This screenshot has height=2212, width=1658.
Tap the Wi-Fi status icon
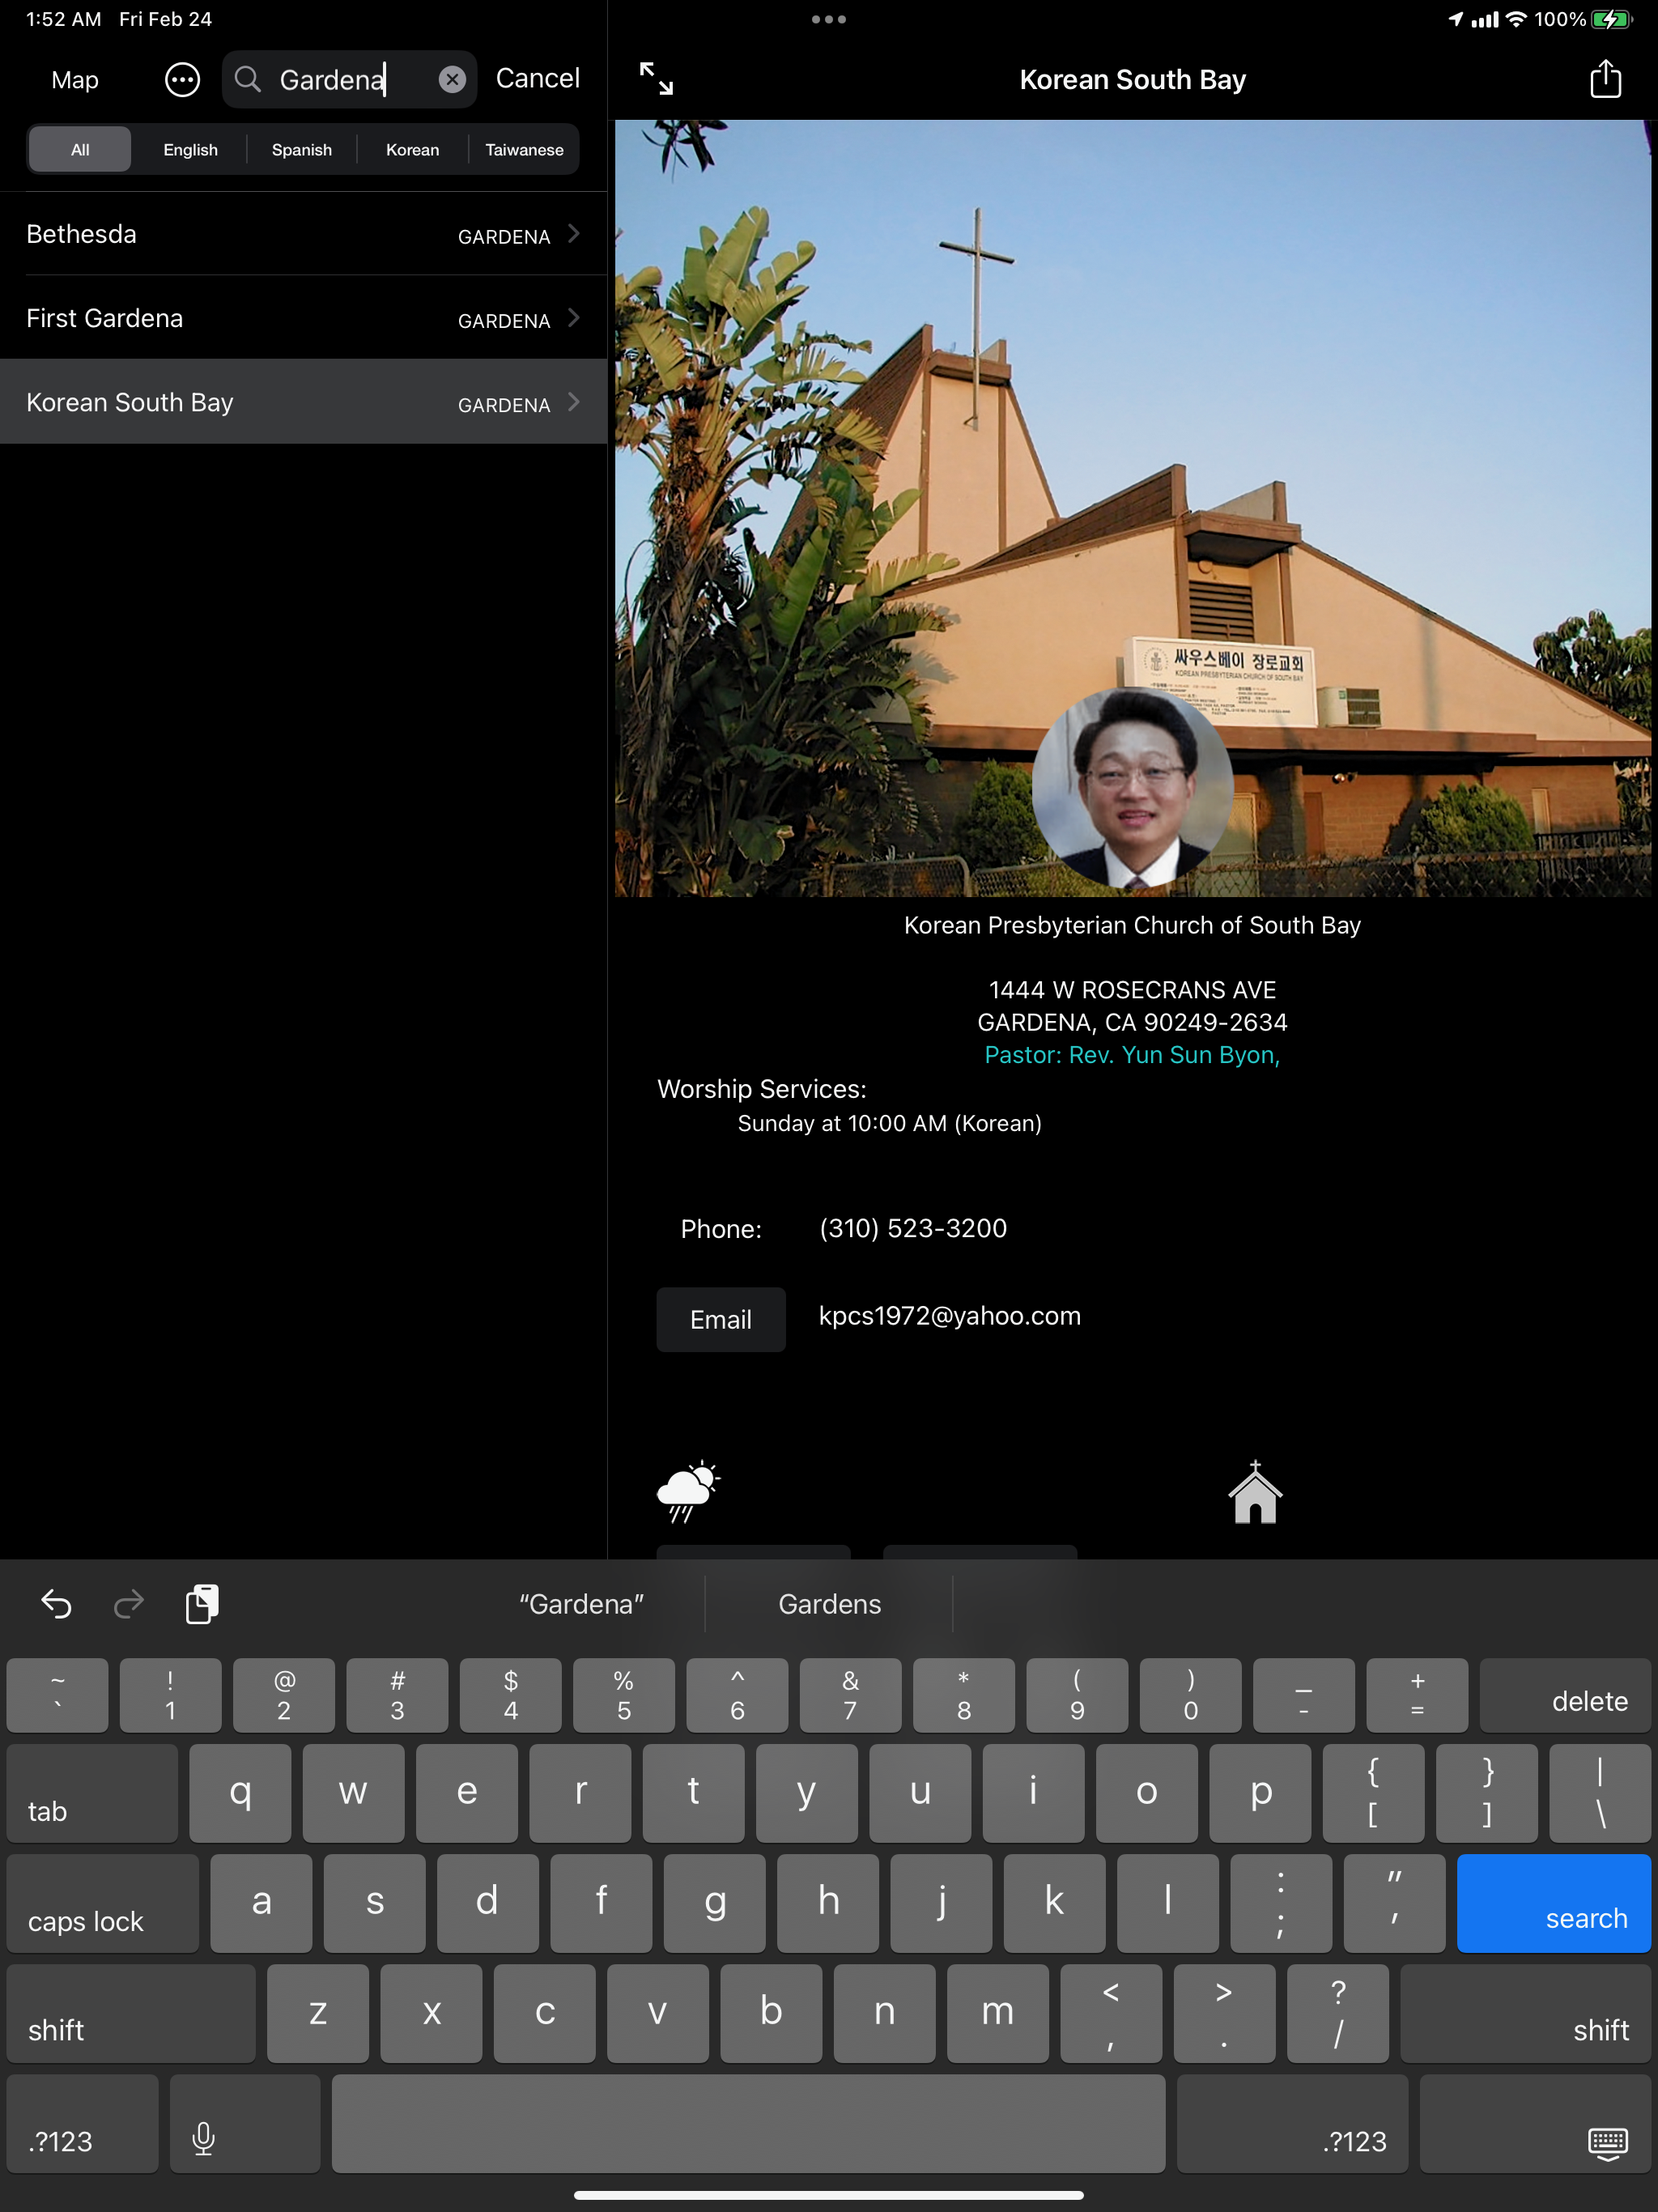(x=1516, y=19)
